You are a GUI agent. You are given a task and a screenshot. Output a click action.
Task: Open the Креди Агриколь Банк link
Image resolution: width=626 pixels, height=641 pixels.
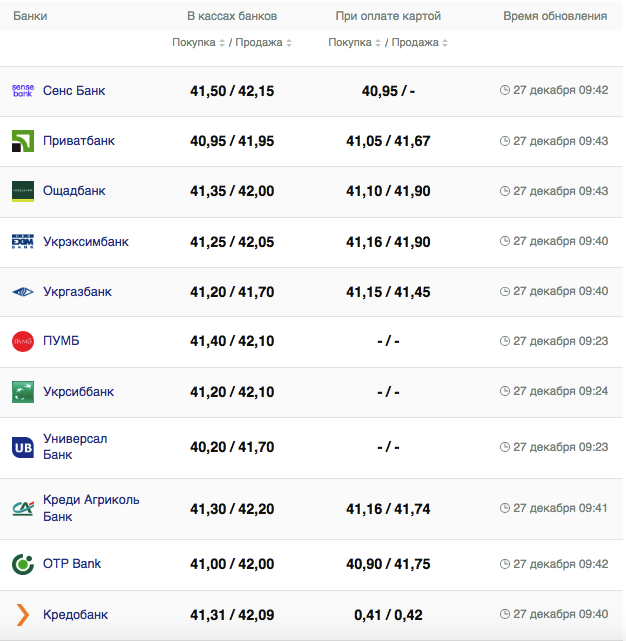tap(91, 508)
